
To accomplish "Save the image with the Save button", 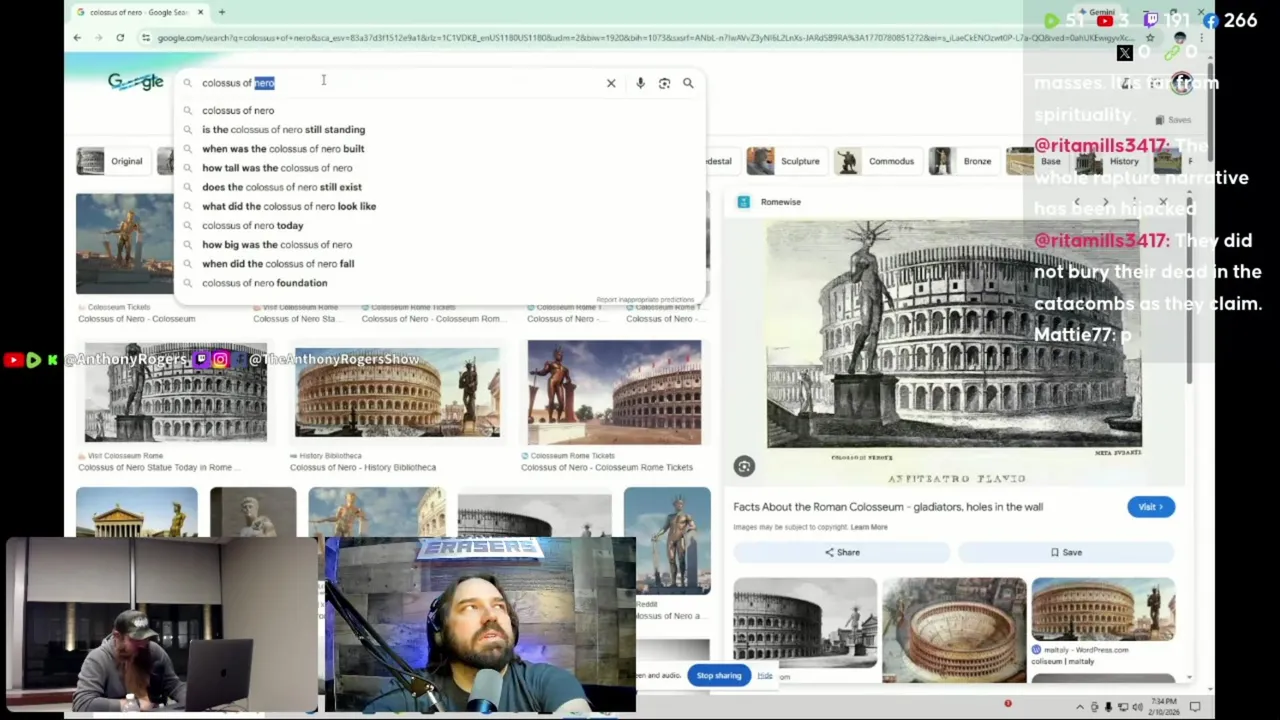I will coord(1066,552).
